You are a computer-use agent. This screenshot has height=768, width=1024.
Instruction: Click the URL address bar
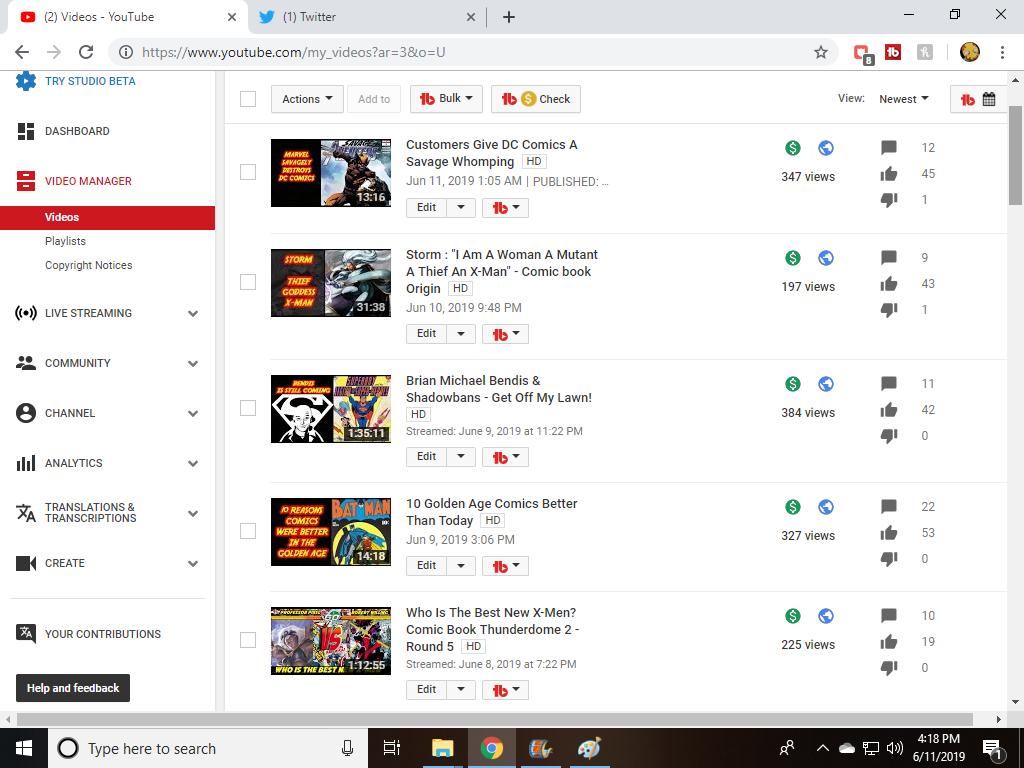pos(473,52)
